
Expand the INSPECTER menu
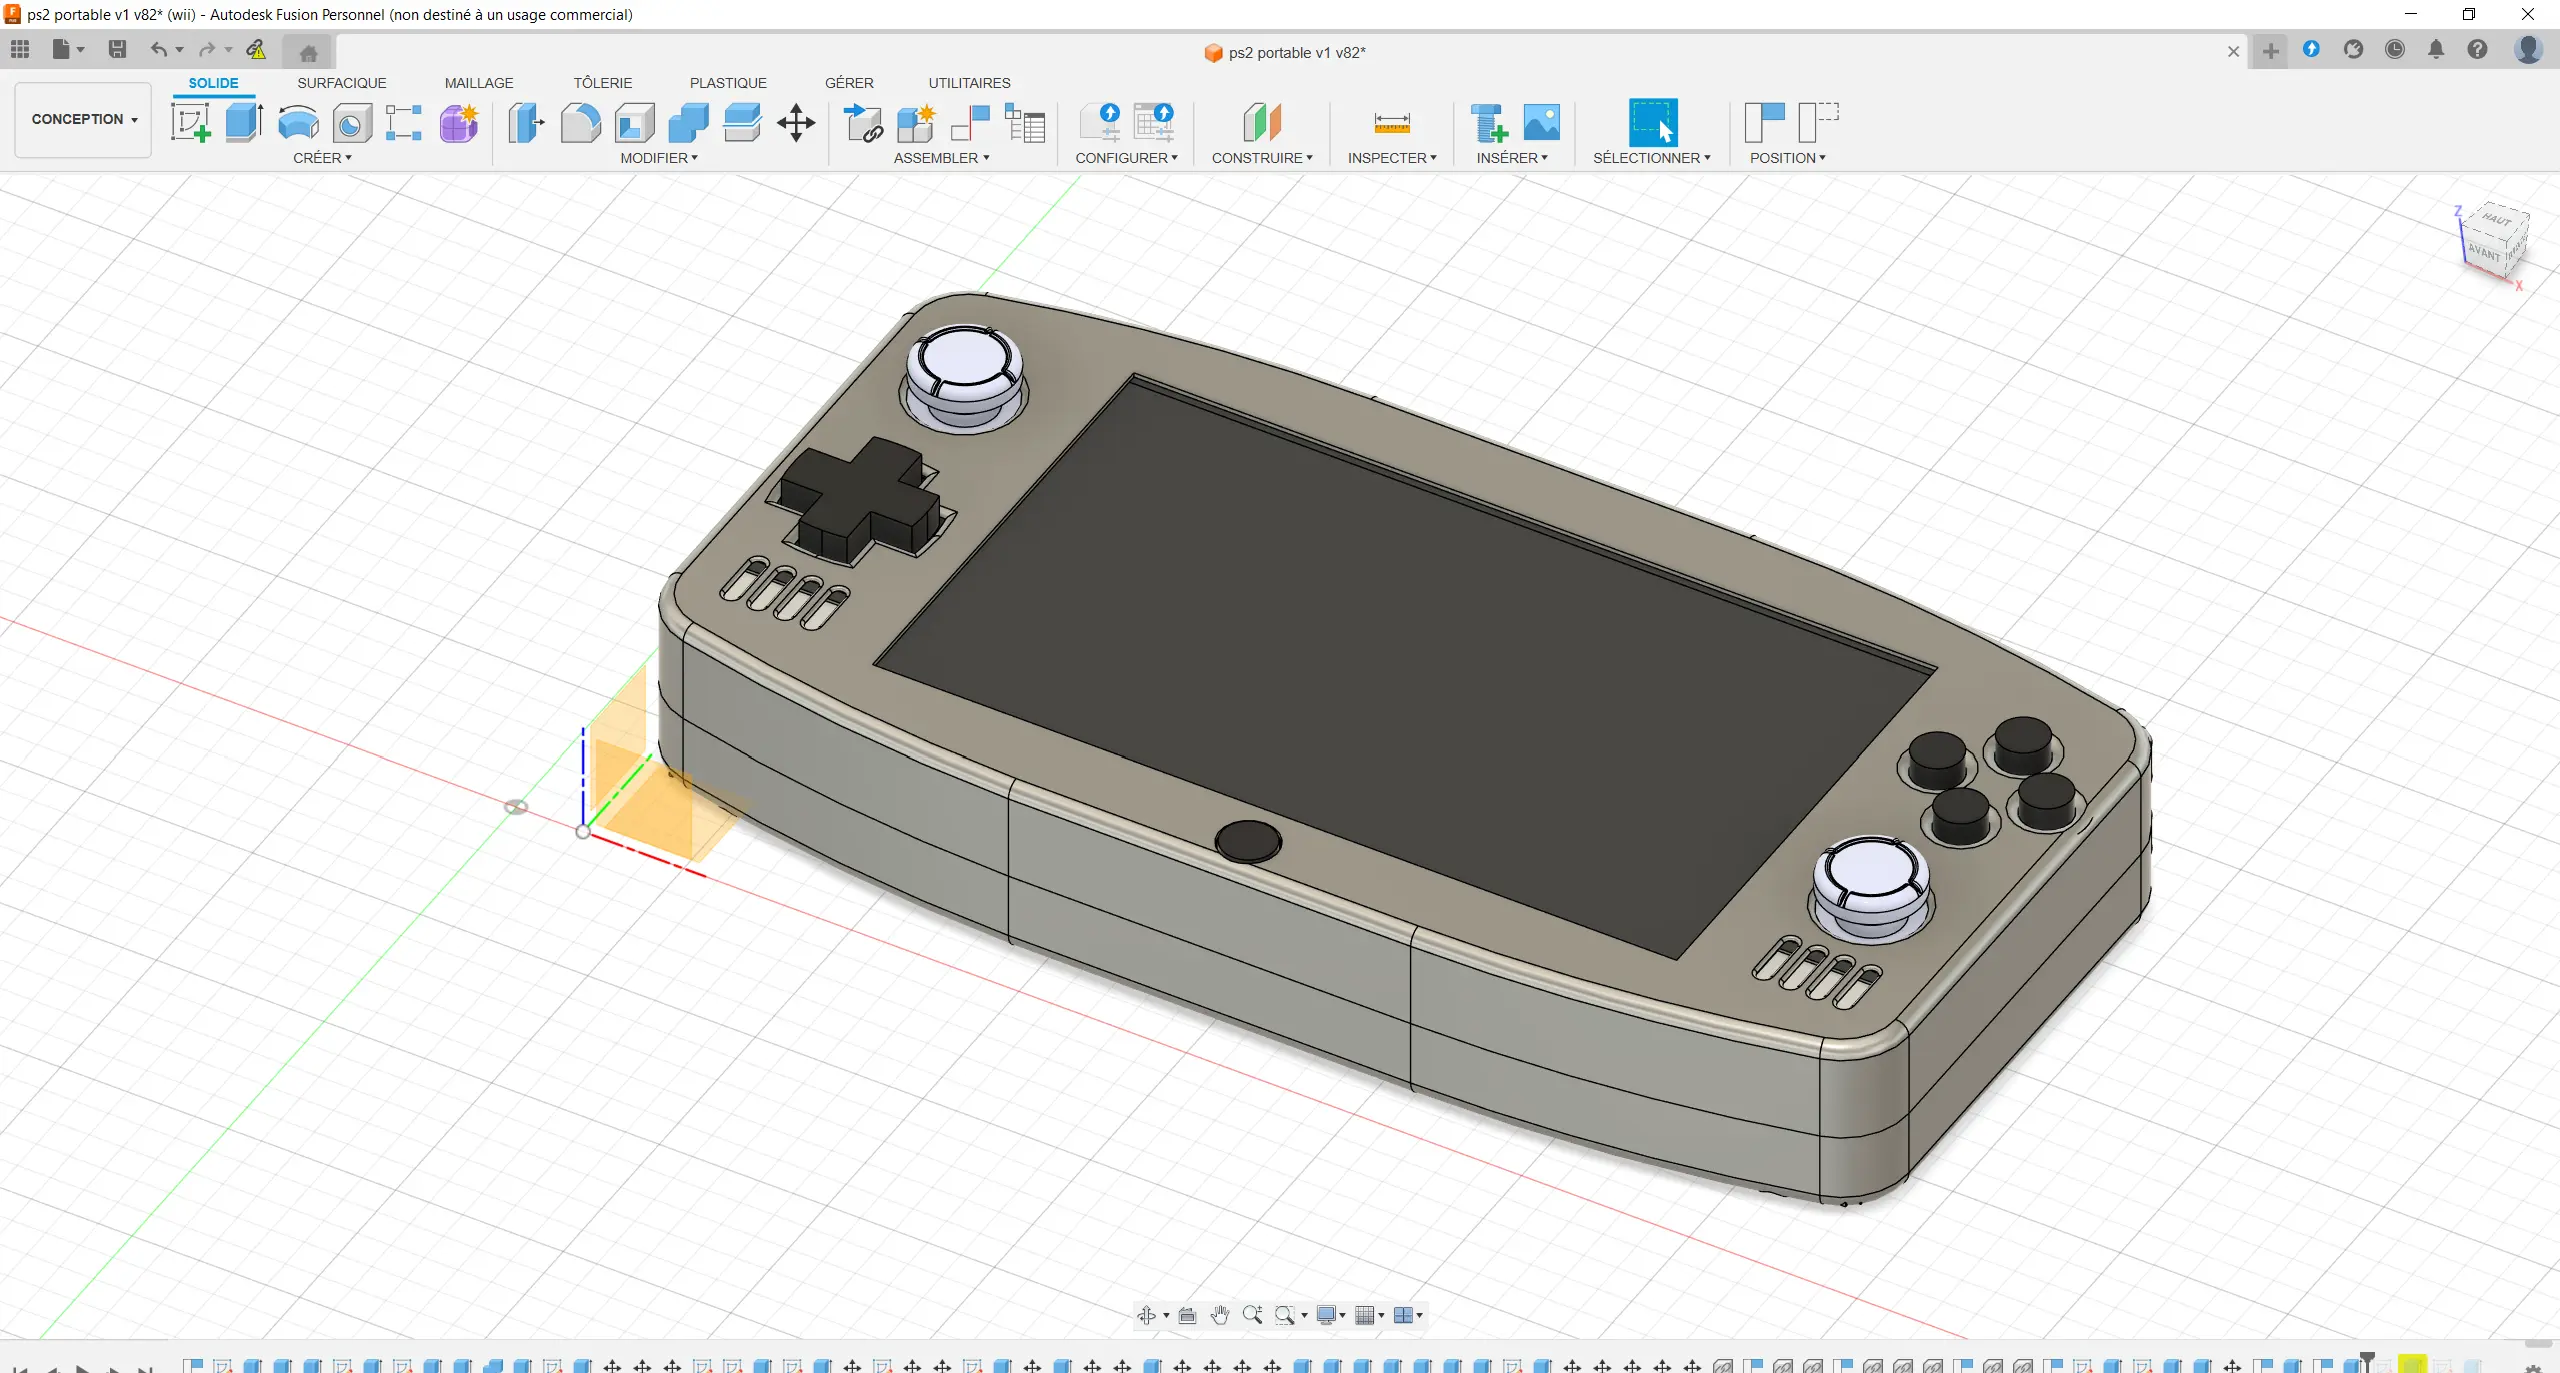1392,158
